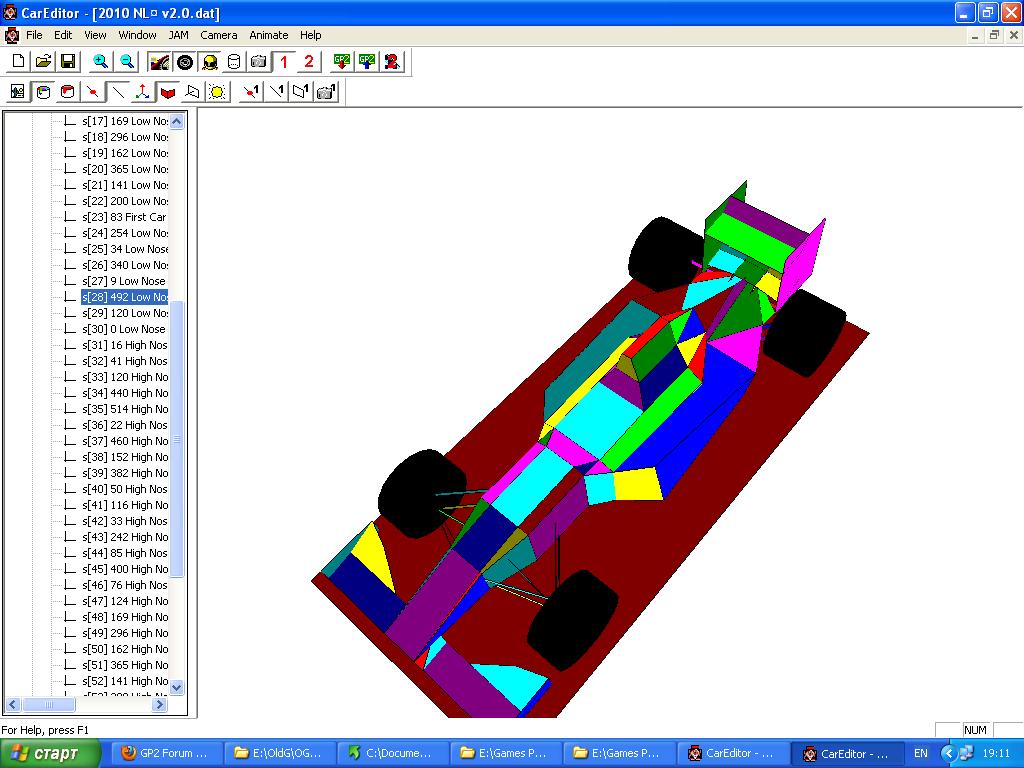
Task: Open the JAM menu
Action: point(179,35)
